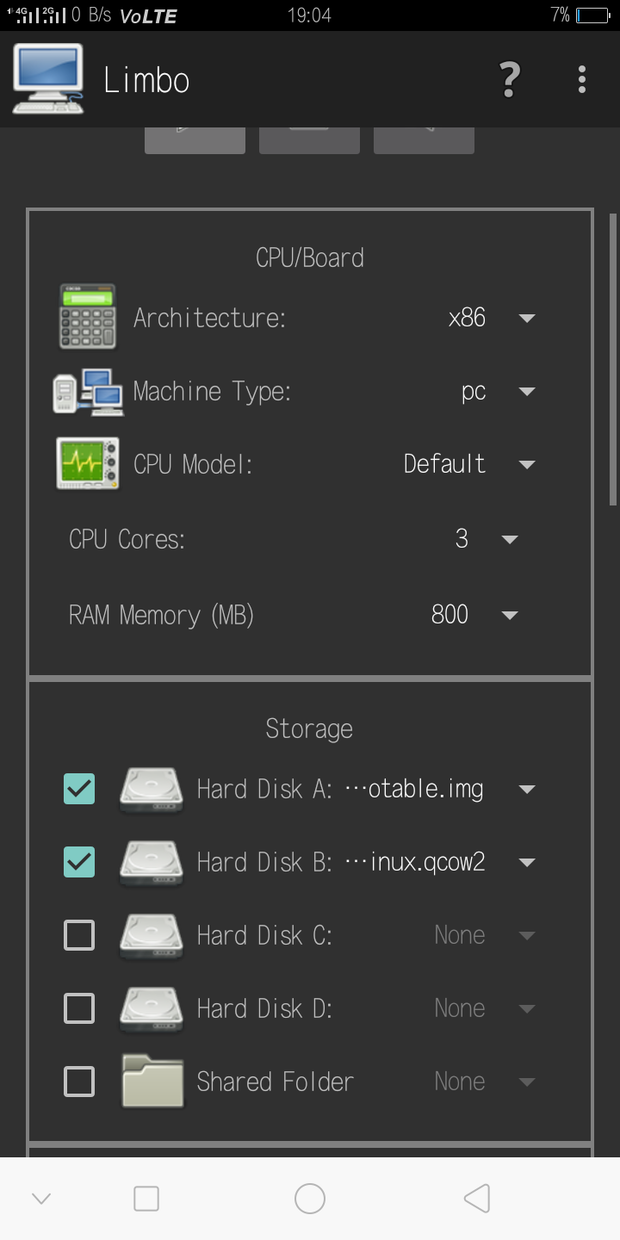
Task: Open help via question mark icon
Action: click(x=509, y=79)
